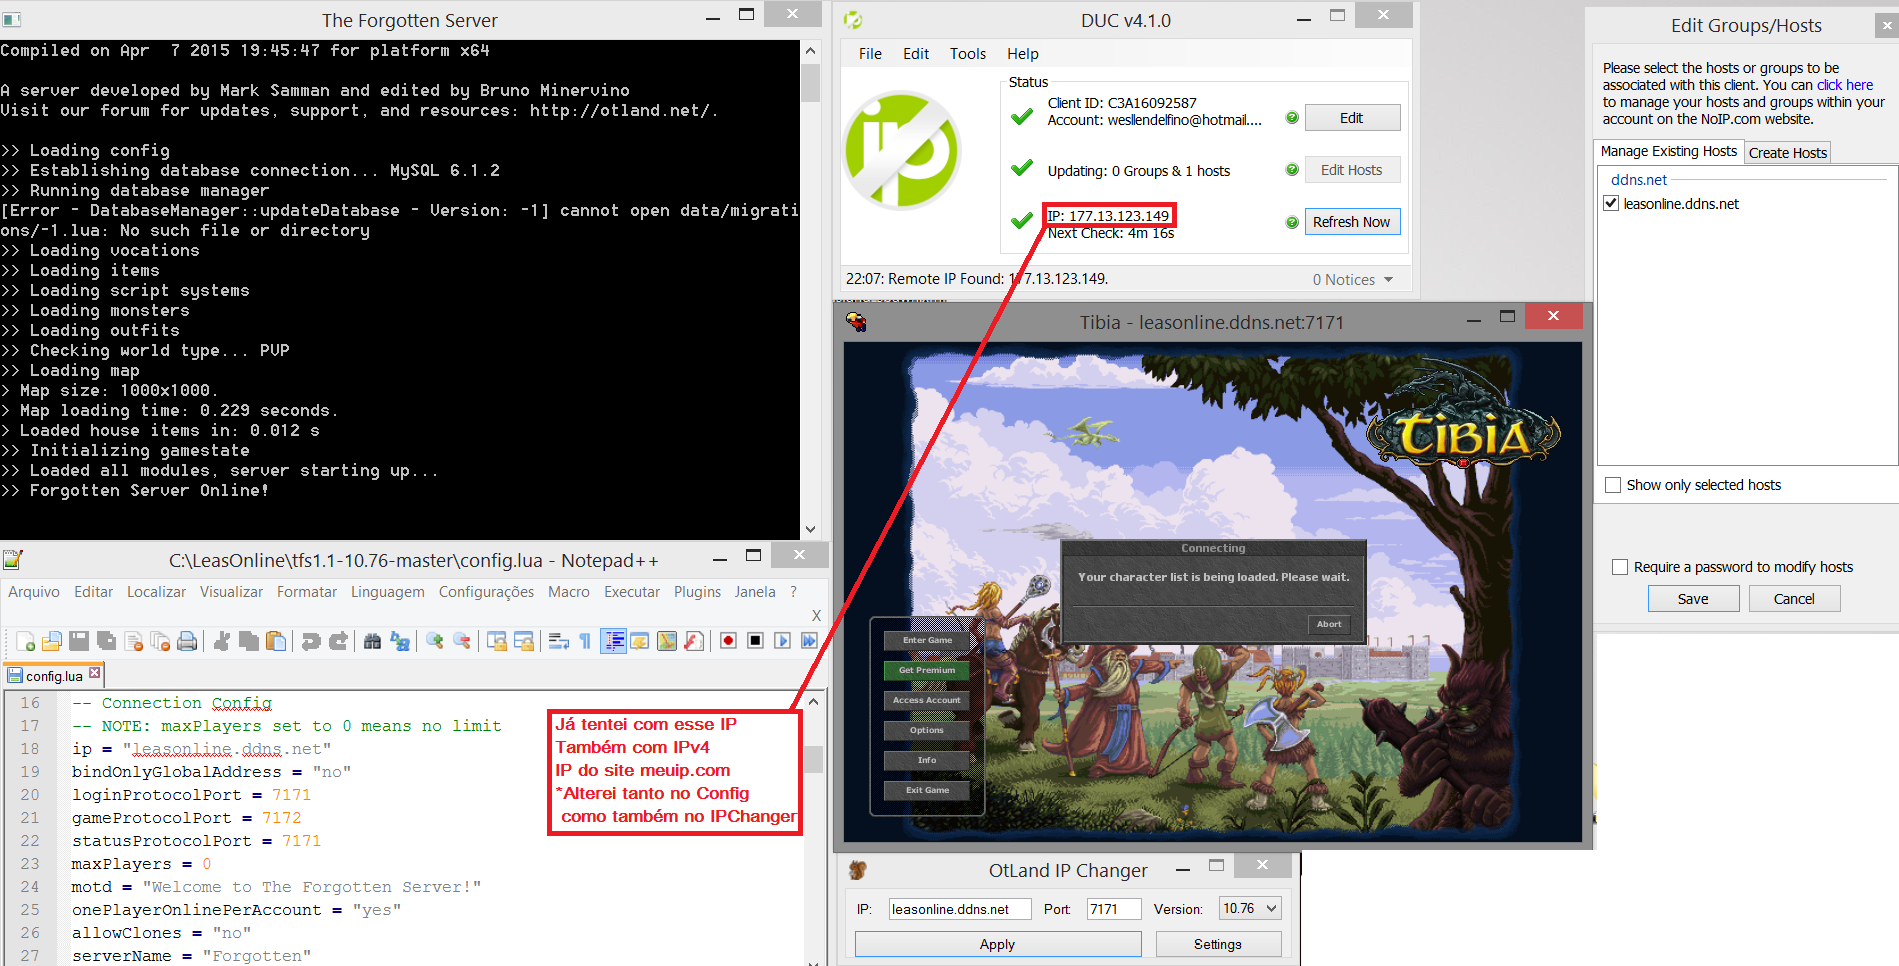
Task: Open Arquivo menu in Notepad++
Action: pyautogui.click(x=34, y=592)
